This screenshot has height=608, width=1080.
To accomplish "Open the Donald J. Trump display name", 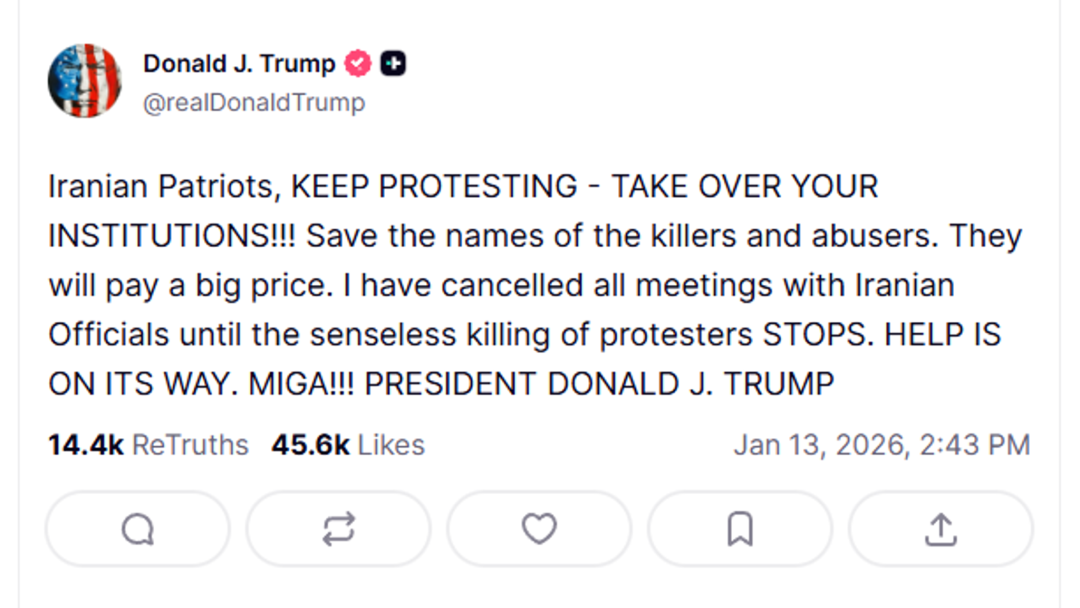I will [x=239, y=64].
